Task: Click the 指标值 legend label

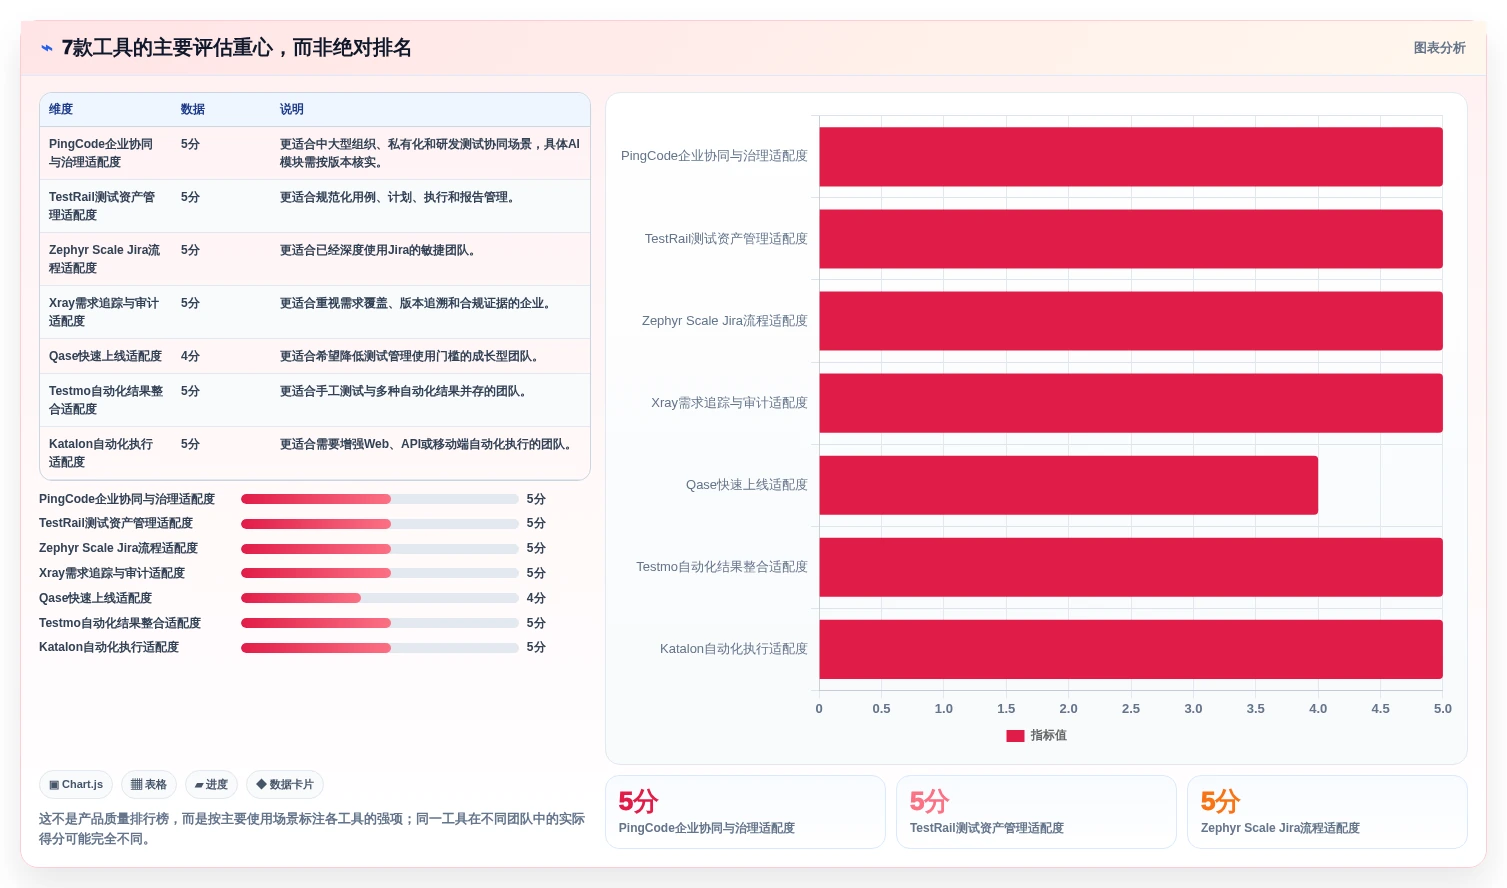Action: [x=1049, y=735]
